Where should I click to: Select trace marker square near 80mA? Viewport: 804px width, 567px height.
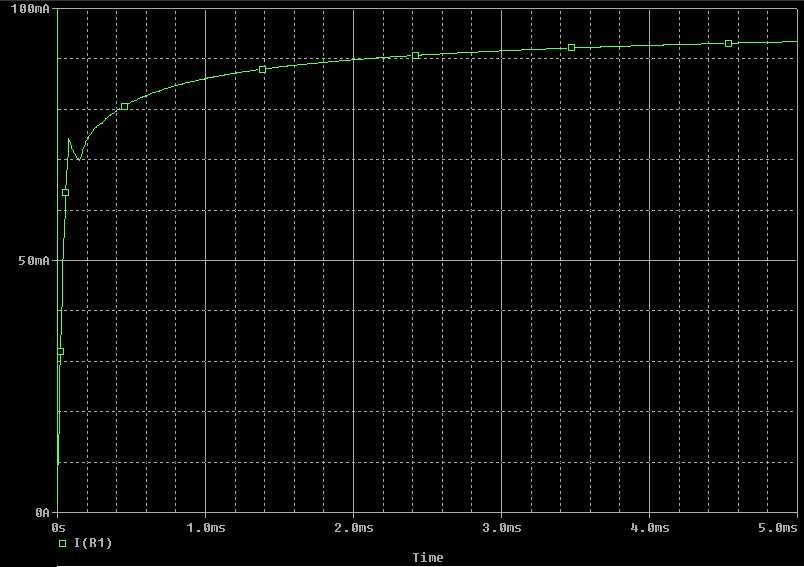click(125, 107)
